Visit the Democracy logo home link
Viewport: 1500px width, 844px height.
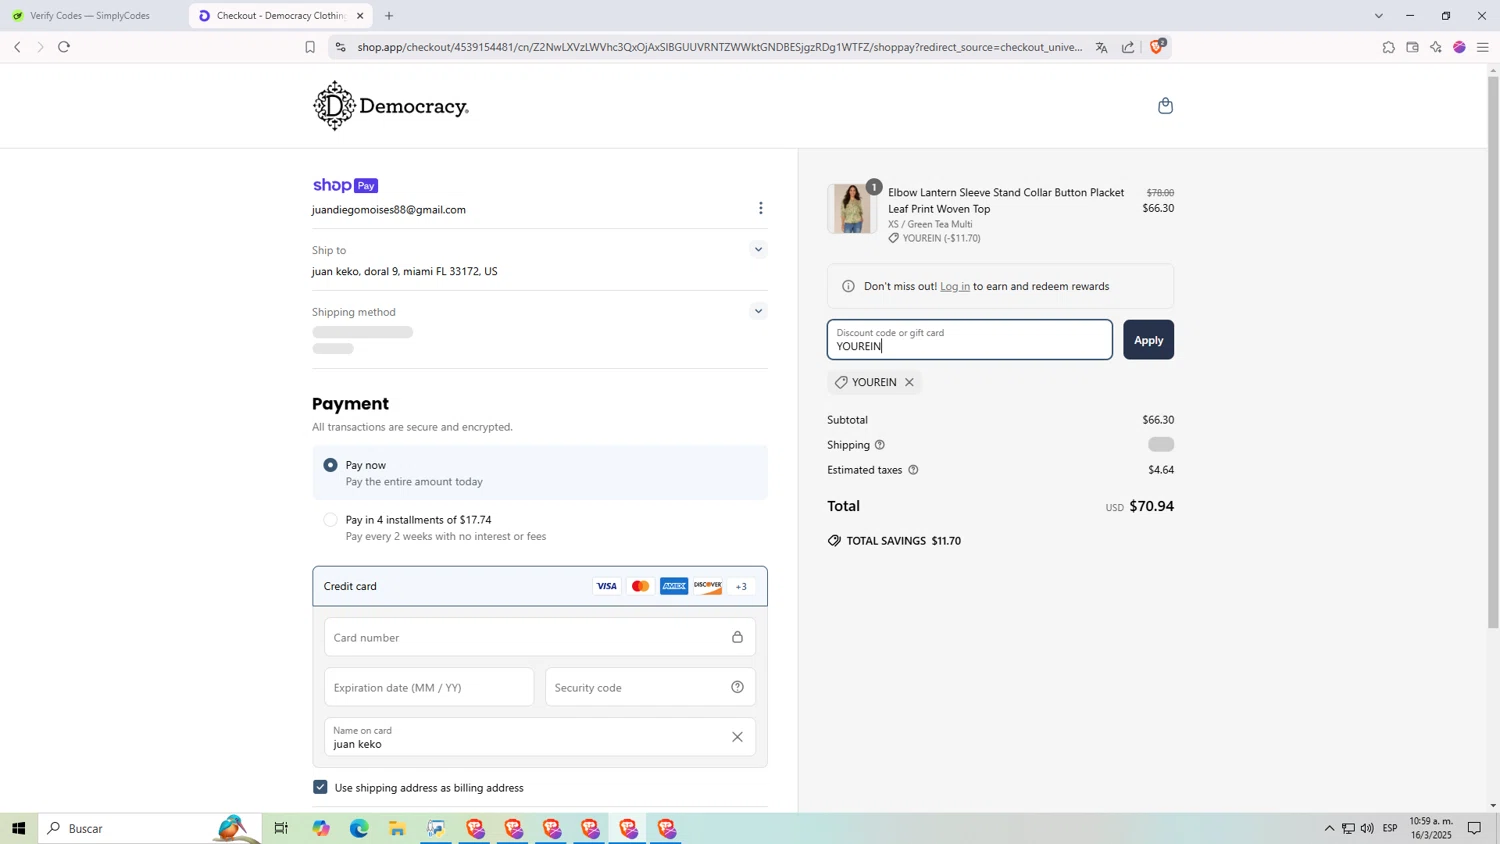[391, 106]
